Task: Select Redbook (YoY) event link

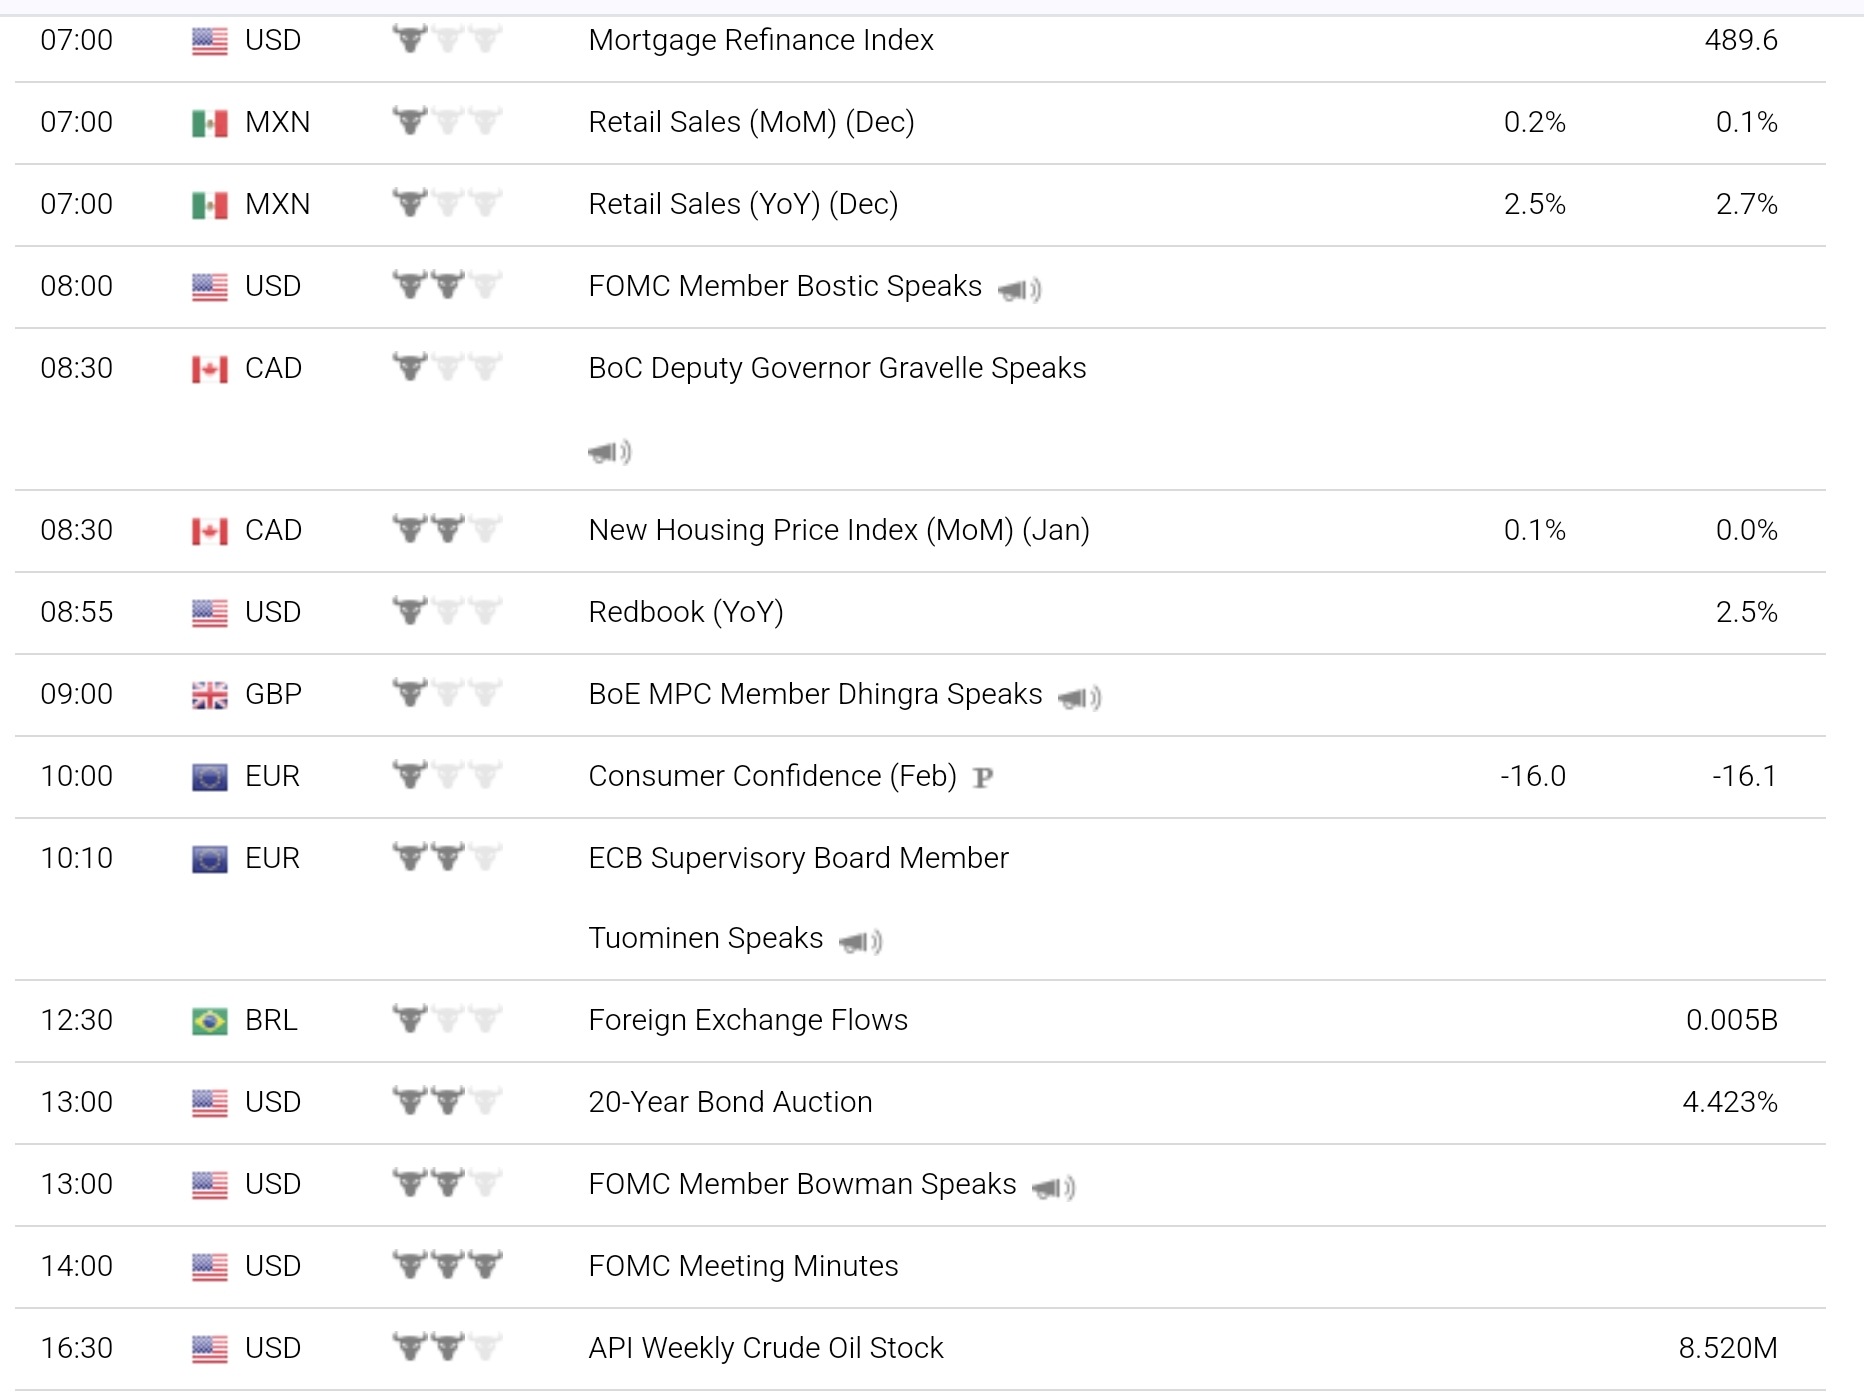Action: point(686,612)
